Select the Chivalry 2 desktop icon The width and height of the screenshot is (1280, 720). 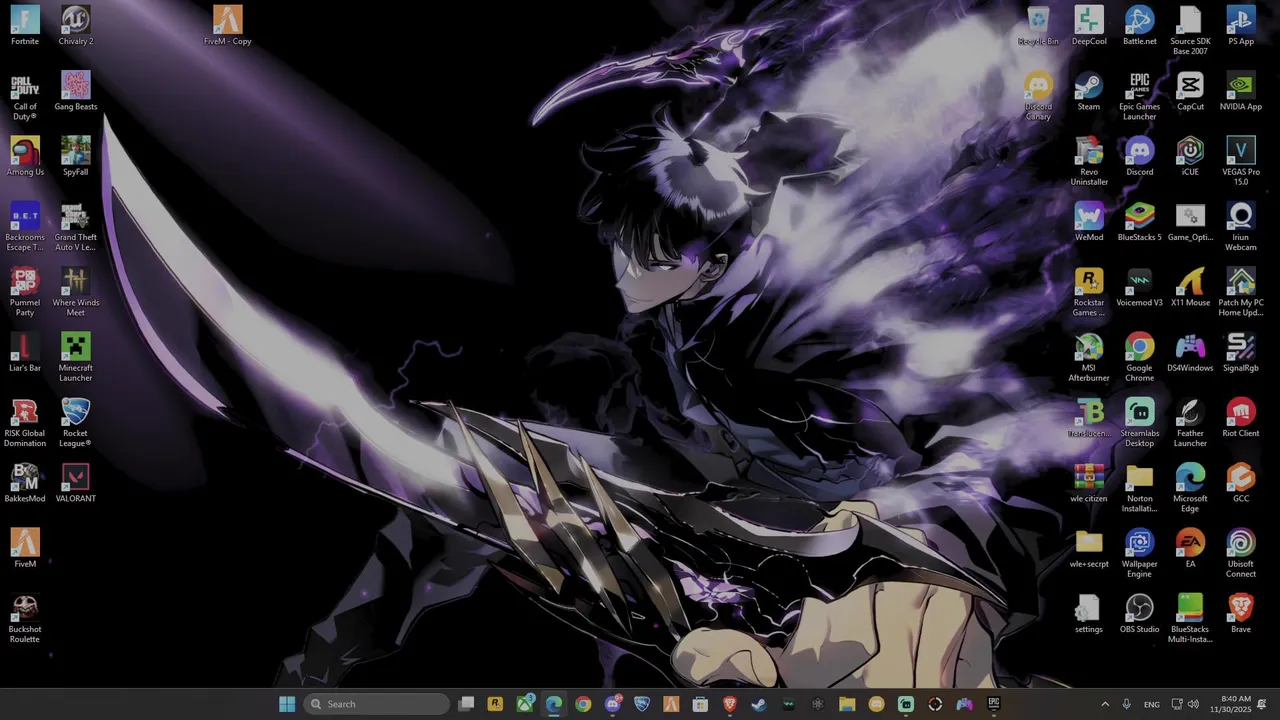point(76,26)
